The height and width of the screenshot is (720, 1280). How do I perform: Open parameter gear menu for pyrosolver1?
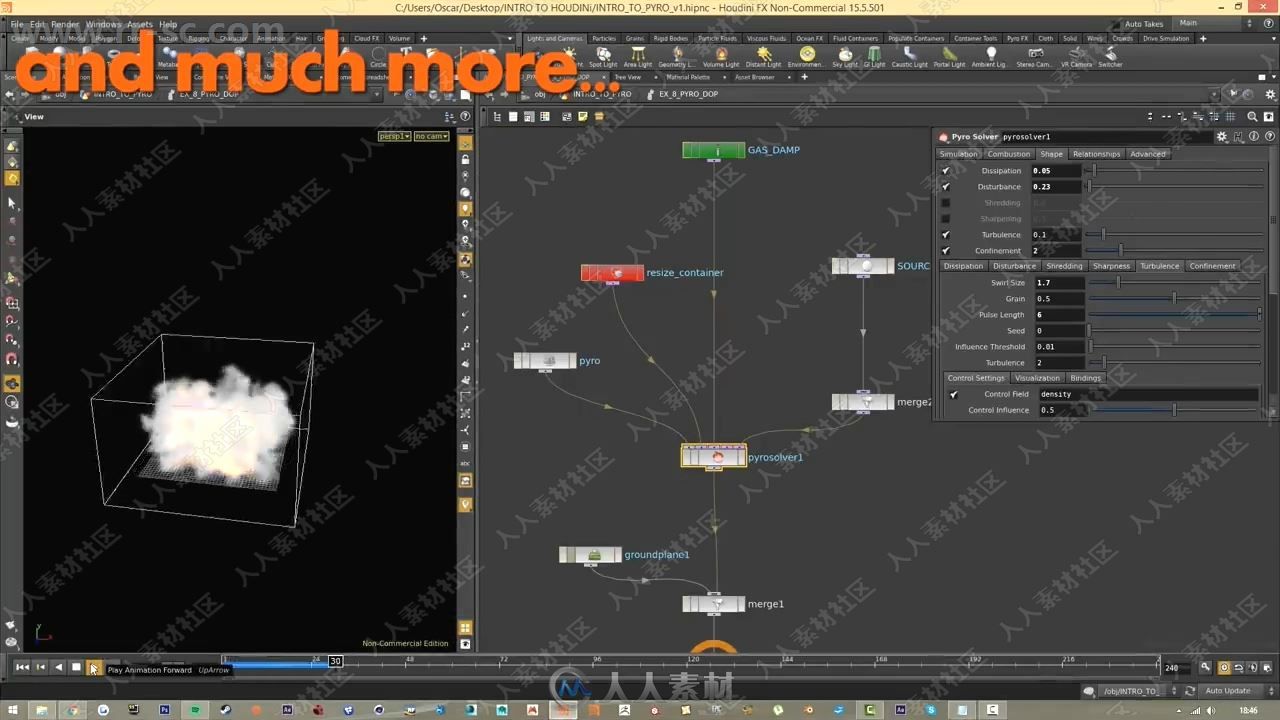[1221, 136]
